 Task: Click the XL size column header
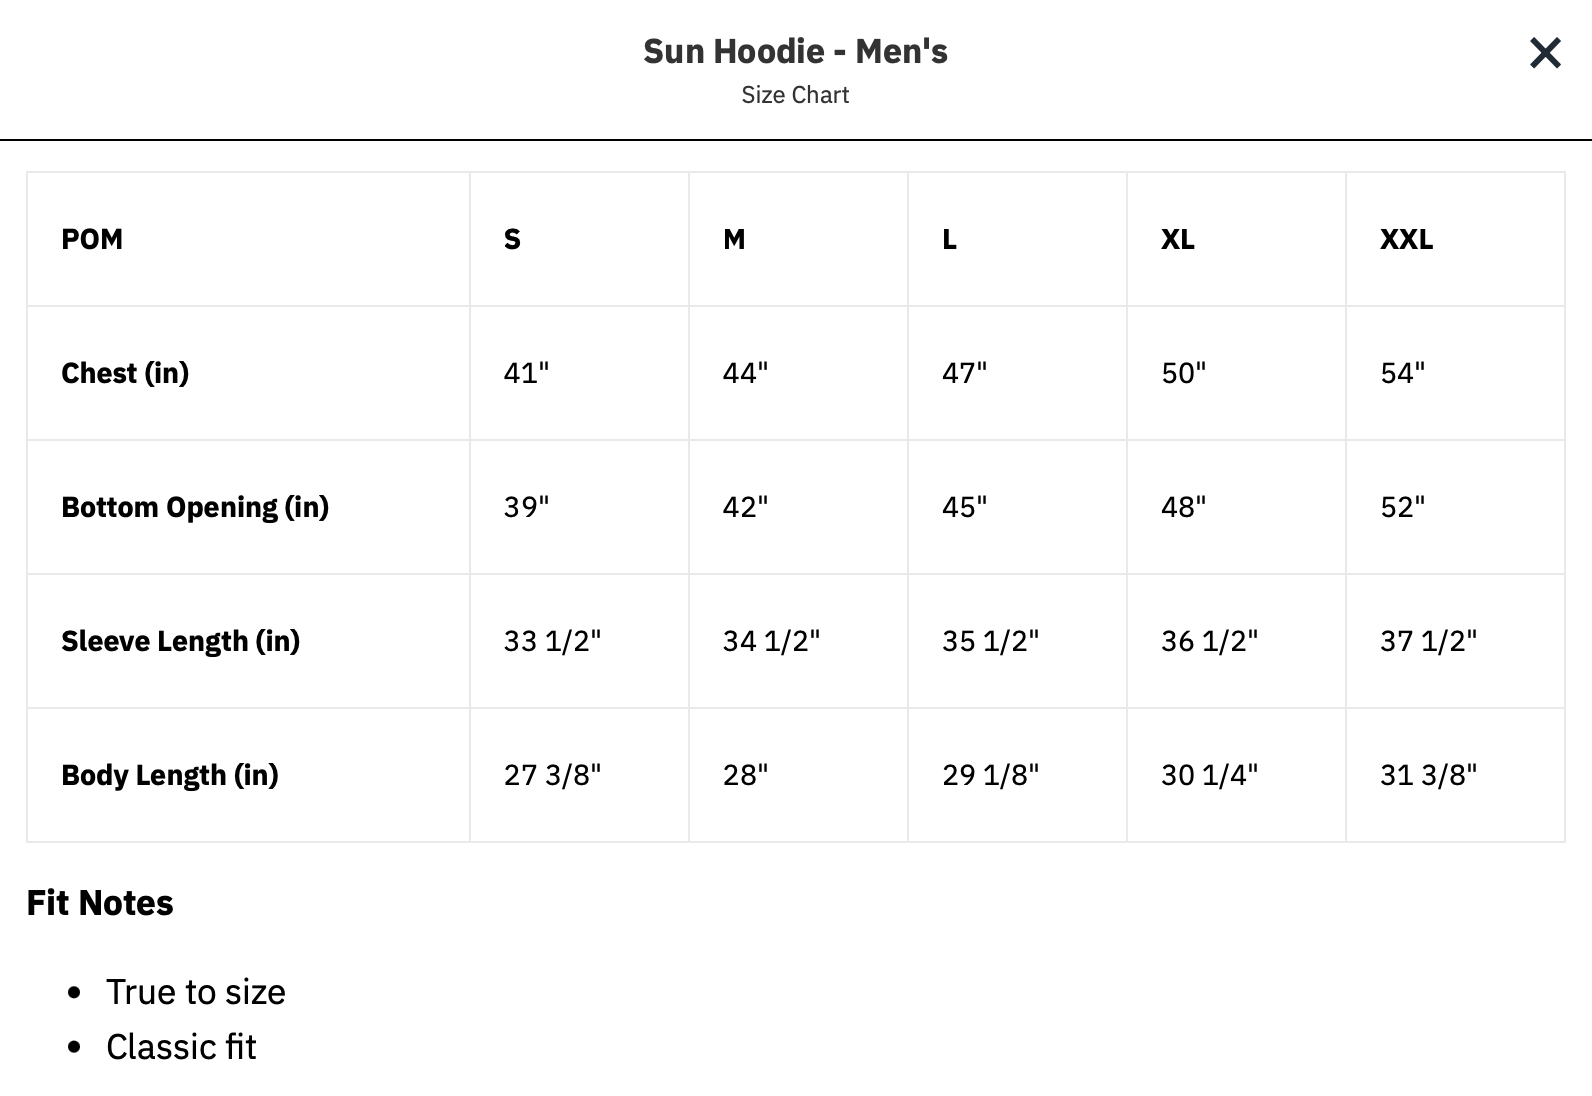[1177, 239]
